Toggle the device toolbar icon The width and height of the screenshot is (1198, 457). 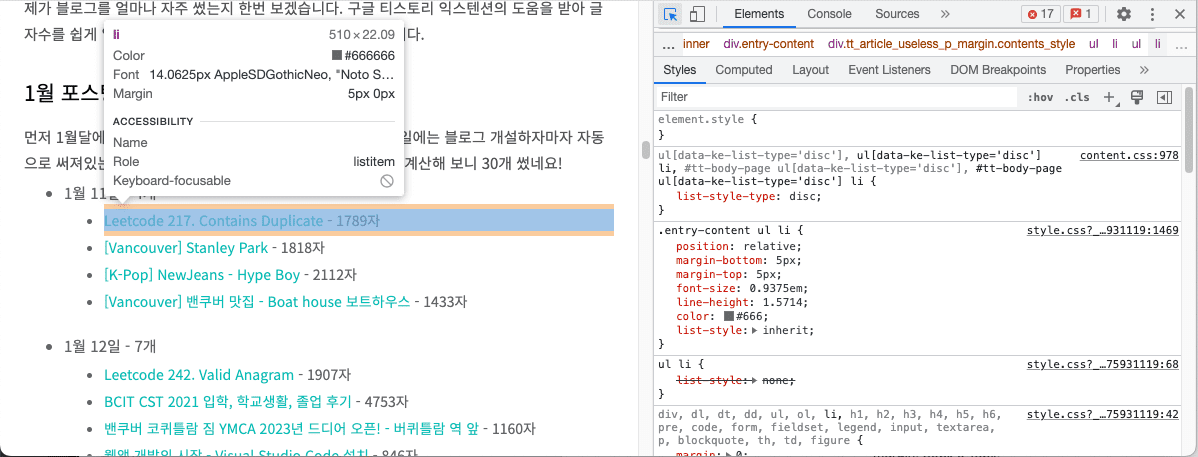(697, 14)
